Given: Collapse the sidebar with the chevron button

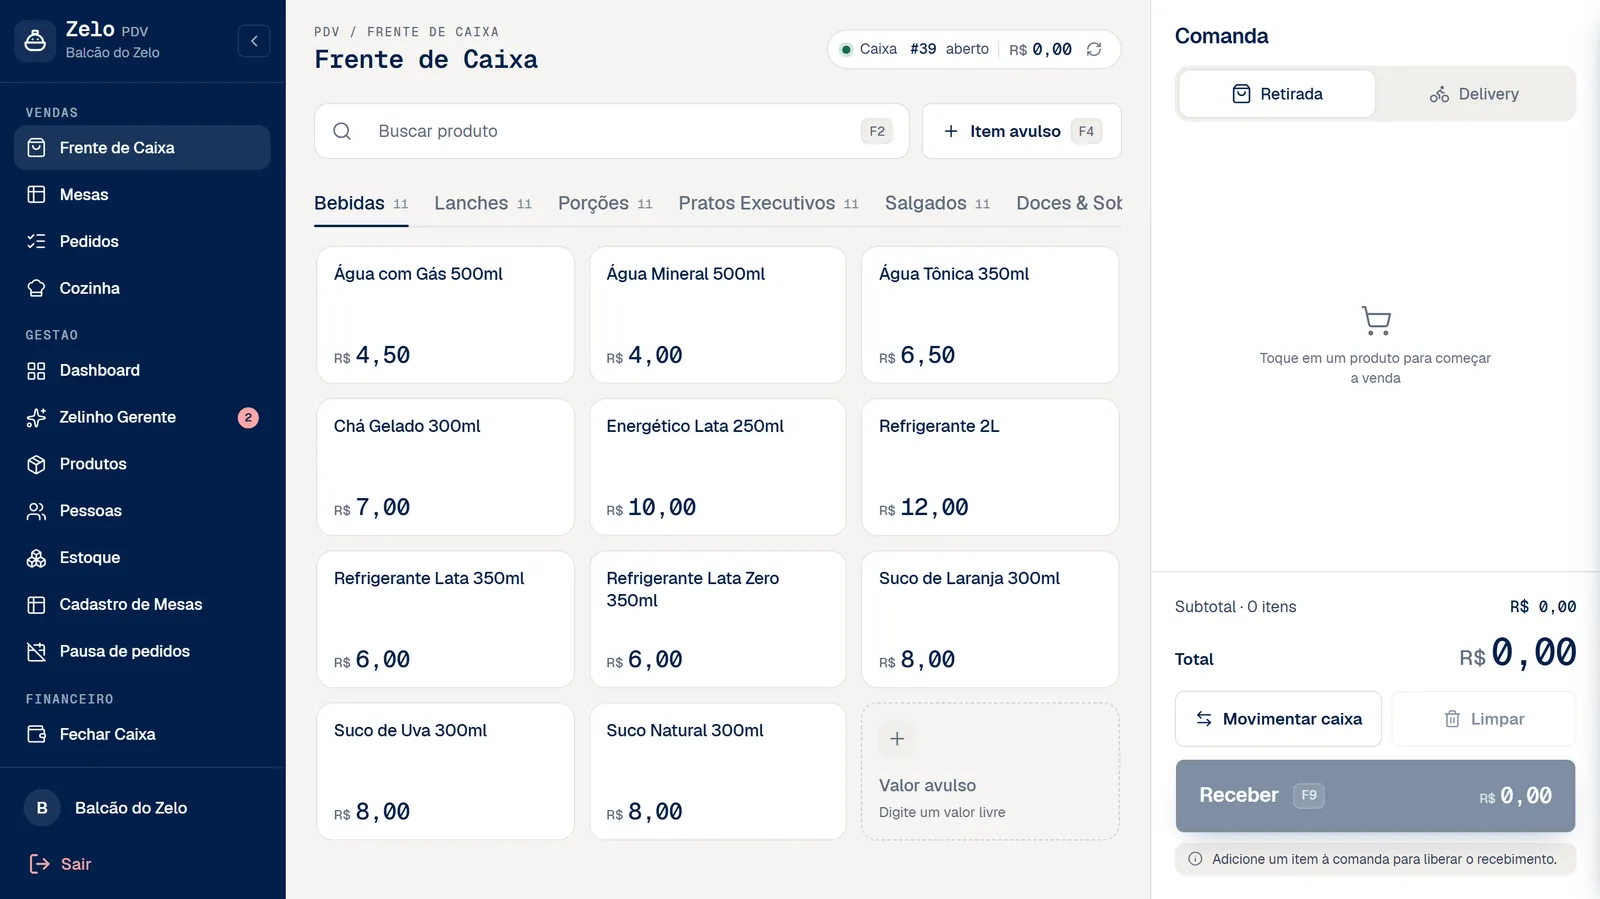Looking at the screenshot, I should pos(254,41).
